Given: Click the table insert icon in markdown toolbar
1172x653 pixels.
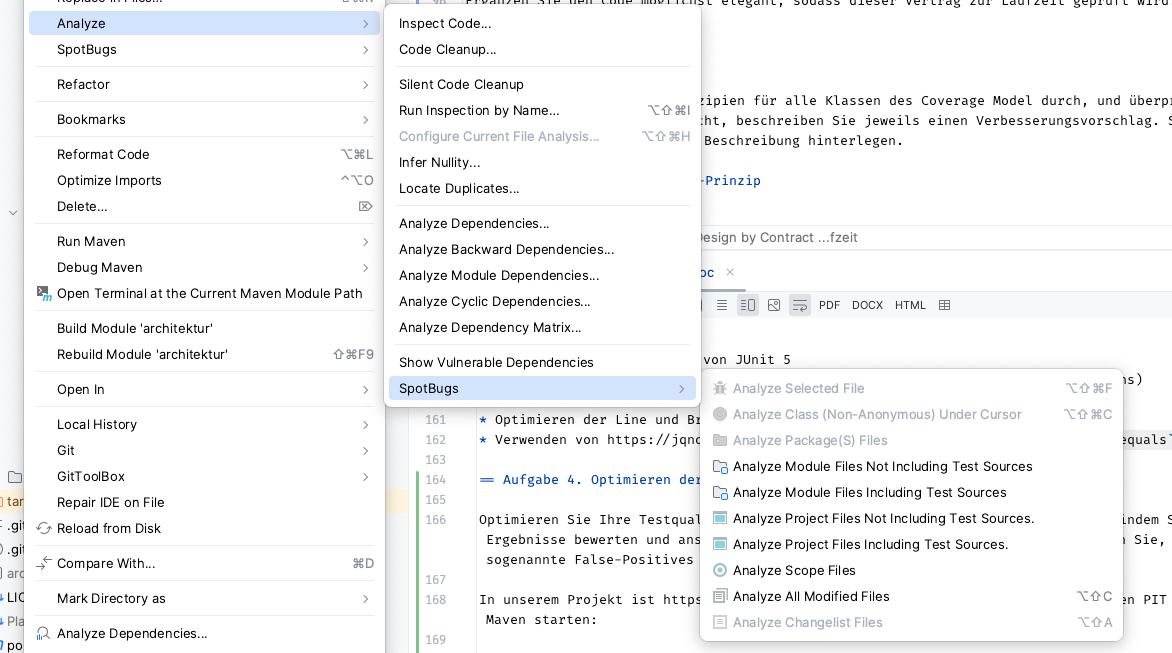Looking at the screenshot, I should [x=944, y=305].
